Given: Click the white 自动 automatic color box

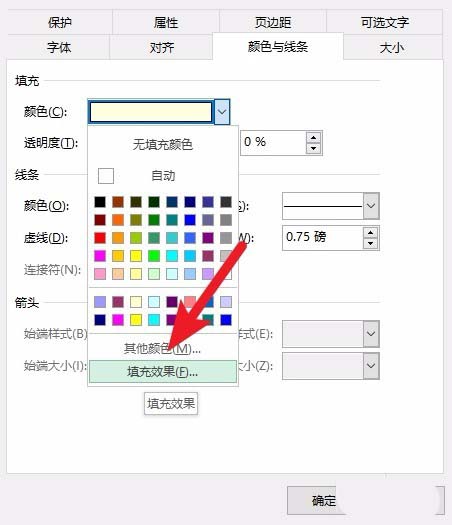Looking at the screenshot, I should [x=106, y=176].
